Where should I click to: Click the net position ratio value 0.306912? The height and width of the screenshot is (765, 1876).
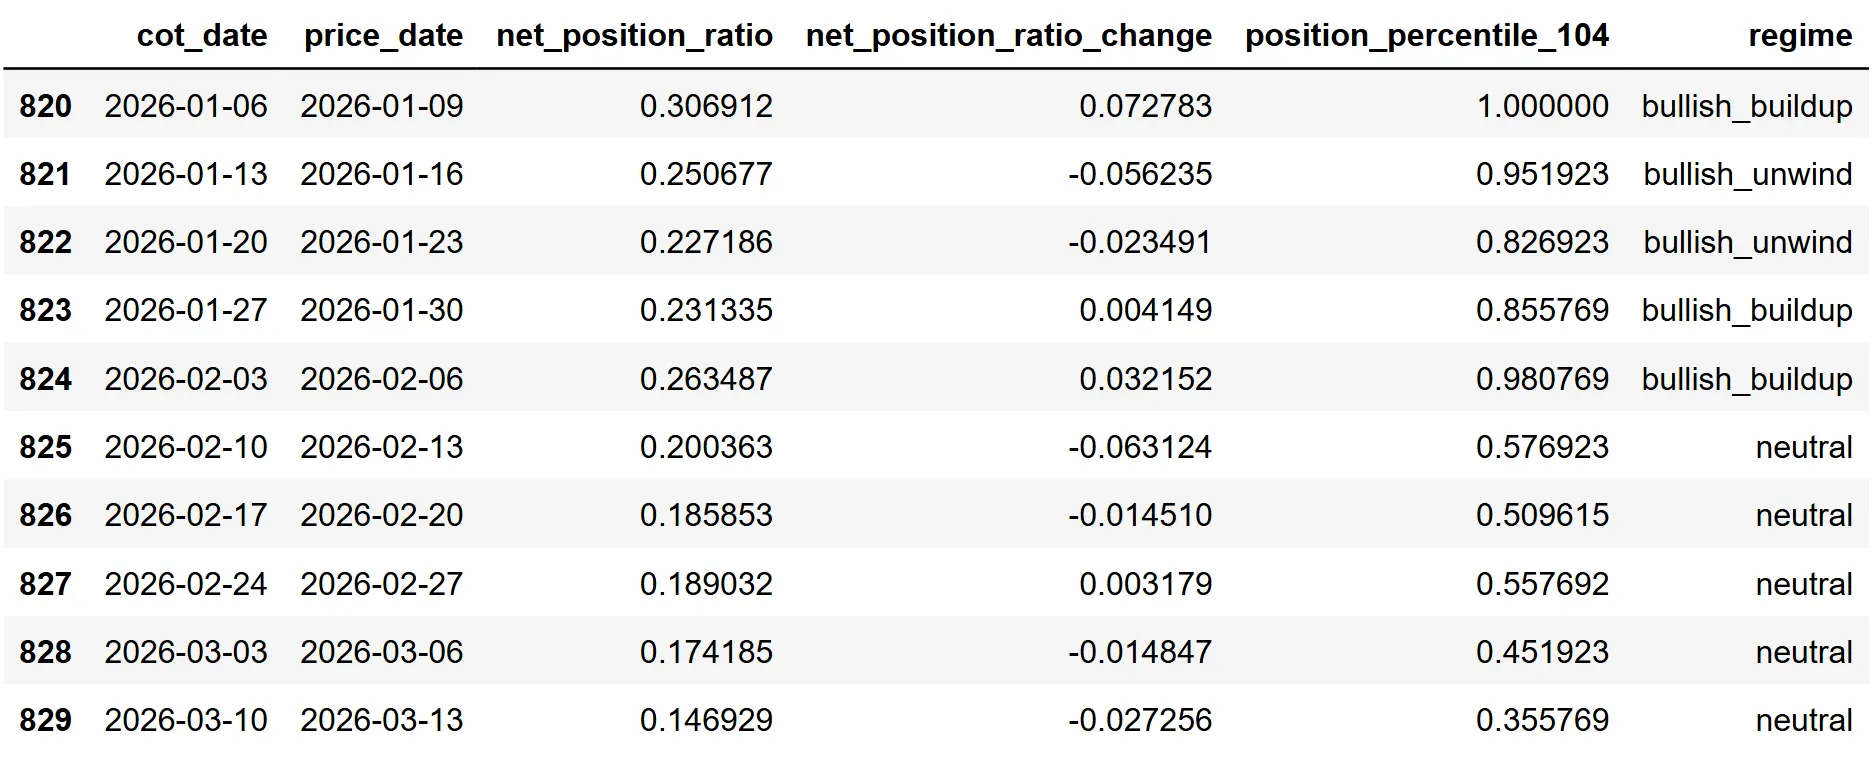coord(706,106)
